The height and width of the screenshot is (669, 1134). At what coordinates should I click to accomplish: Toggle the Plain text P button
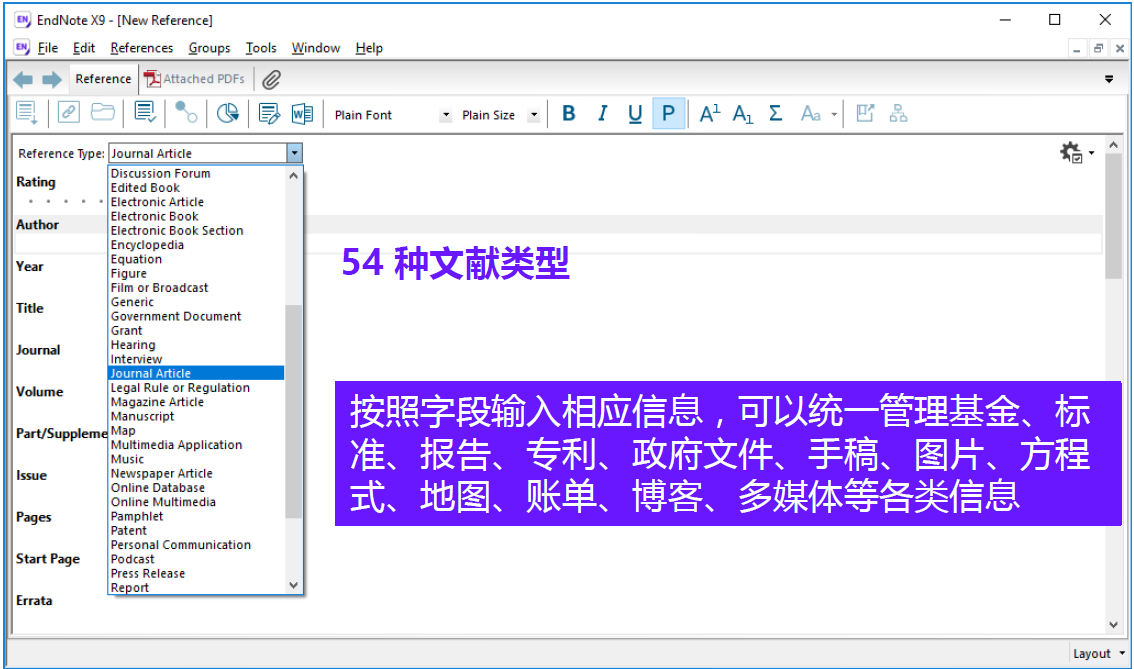pyautogui.click(x=668, y=114)
